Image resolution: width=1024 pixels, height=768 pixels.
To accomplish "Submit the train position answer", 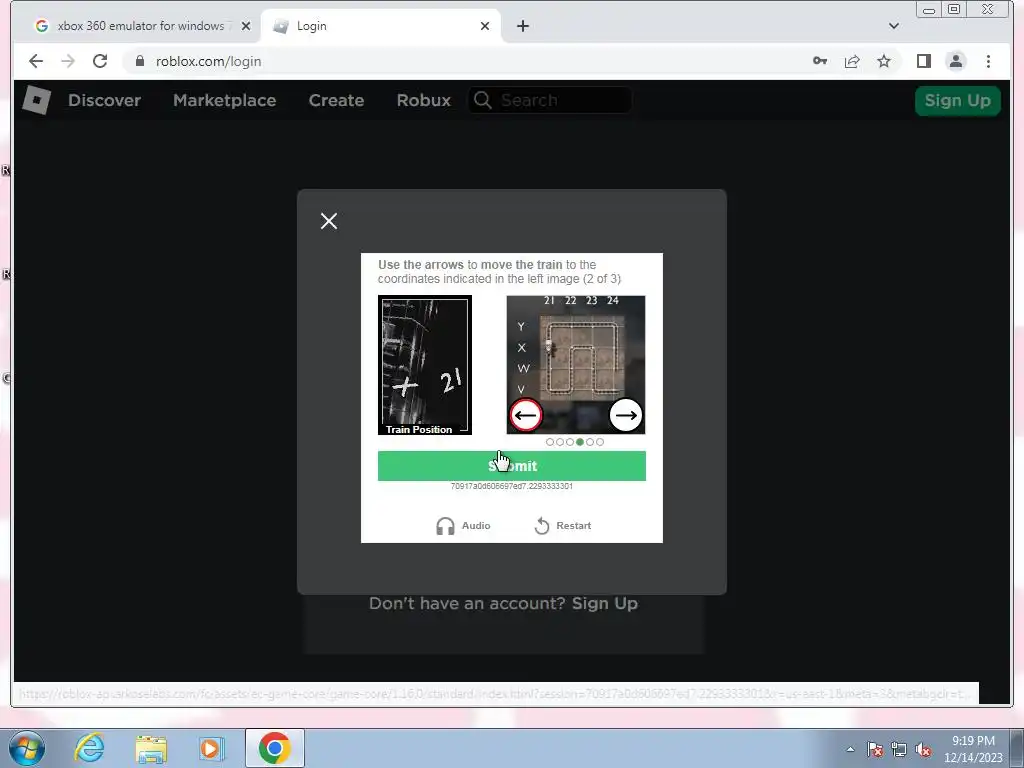I will coord(511,466).
